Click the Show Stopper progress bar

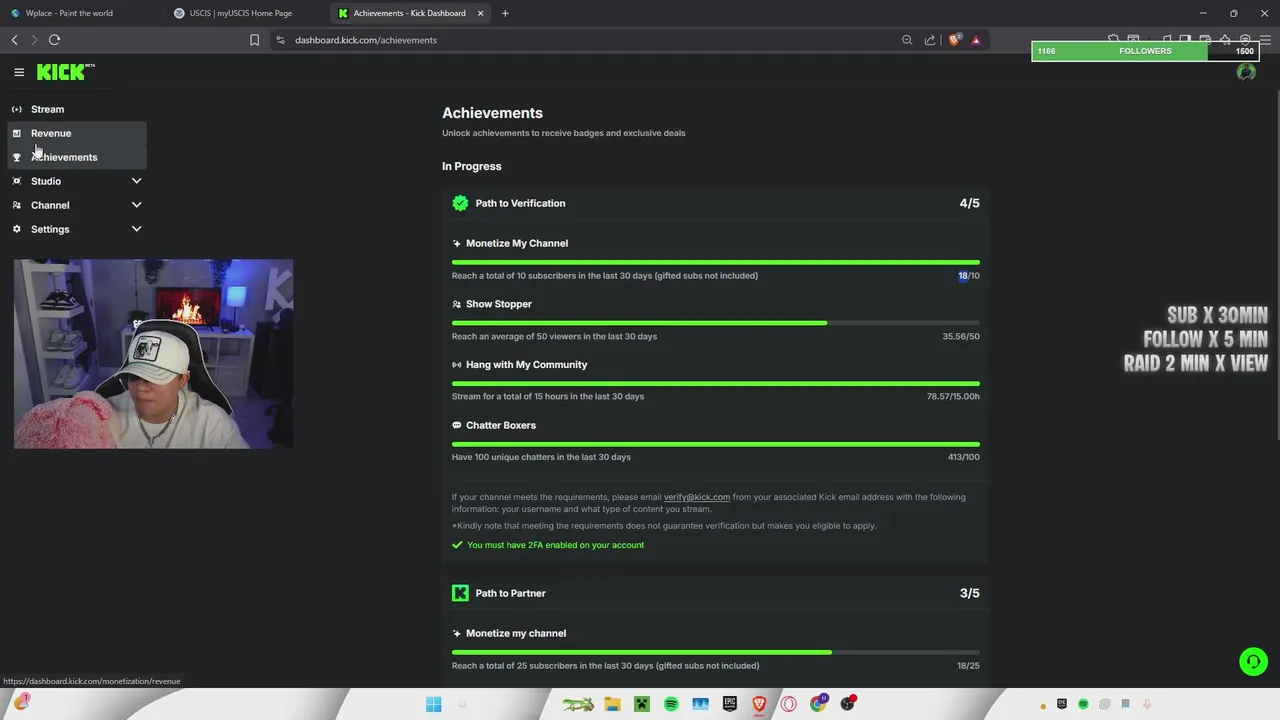715,323
